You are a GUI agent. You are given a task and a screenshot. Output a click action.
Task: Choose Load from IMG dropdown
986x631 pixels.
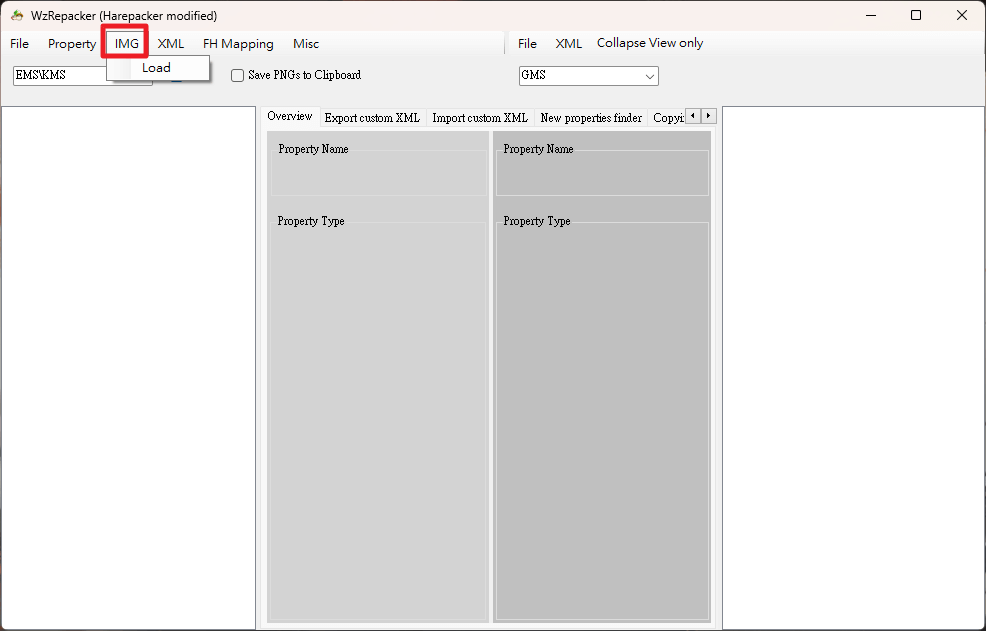click(157, 68)
